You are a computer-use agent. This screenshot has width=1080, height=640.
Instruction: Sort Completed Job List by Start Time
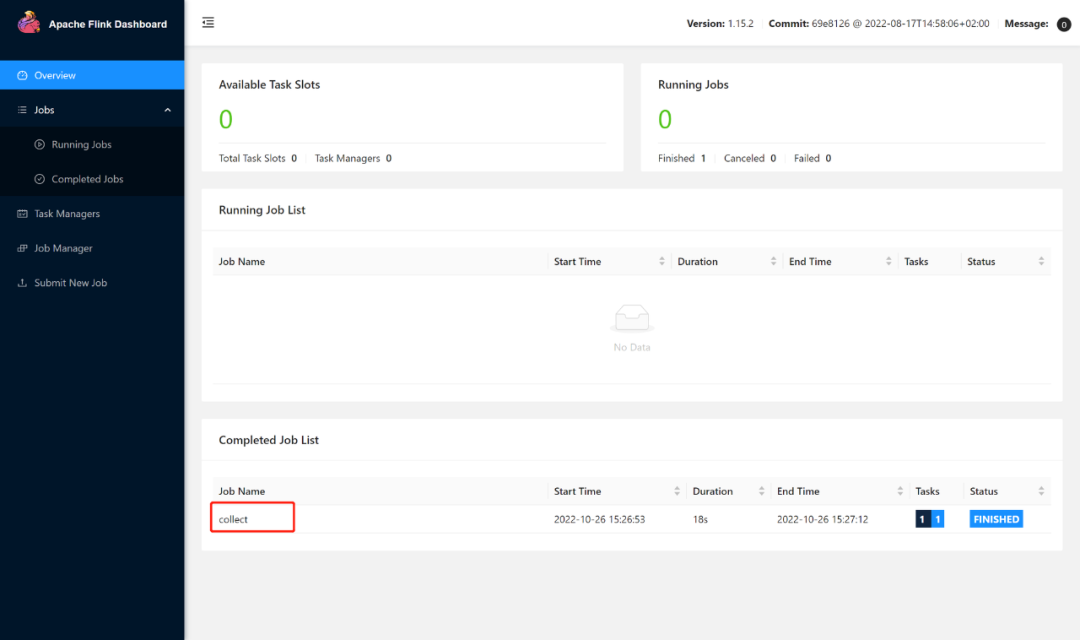point(677,491)
